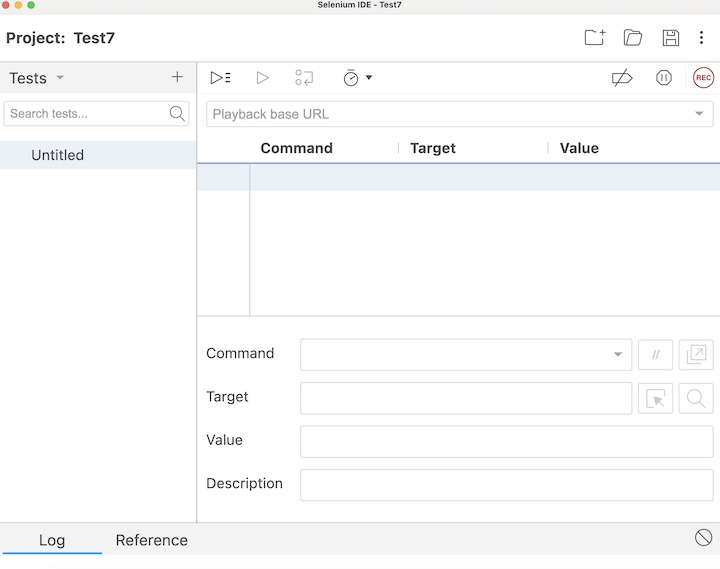Click the Step over current command icon
The height and width of the screenshot is (569, 720).
[x=304, y=78]
